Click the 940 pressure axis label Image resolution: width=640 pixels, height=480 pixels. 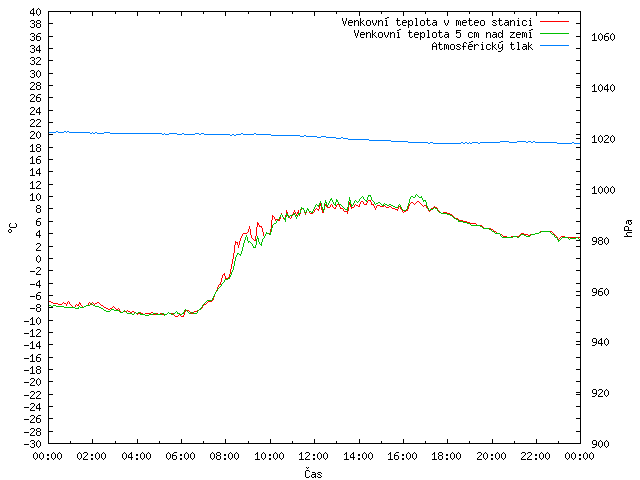click(x=600, y=342)
